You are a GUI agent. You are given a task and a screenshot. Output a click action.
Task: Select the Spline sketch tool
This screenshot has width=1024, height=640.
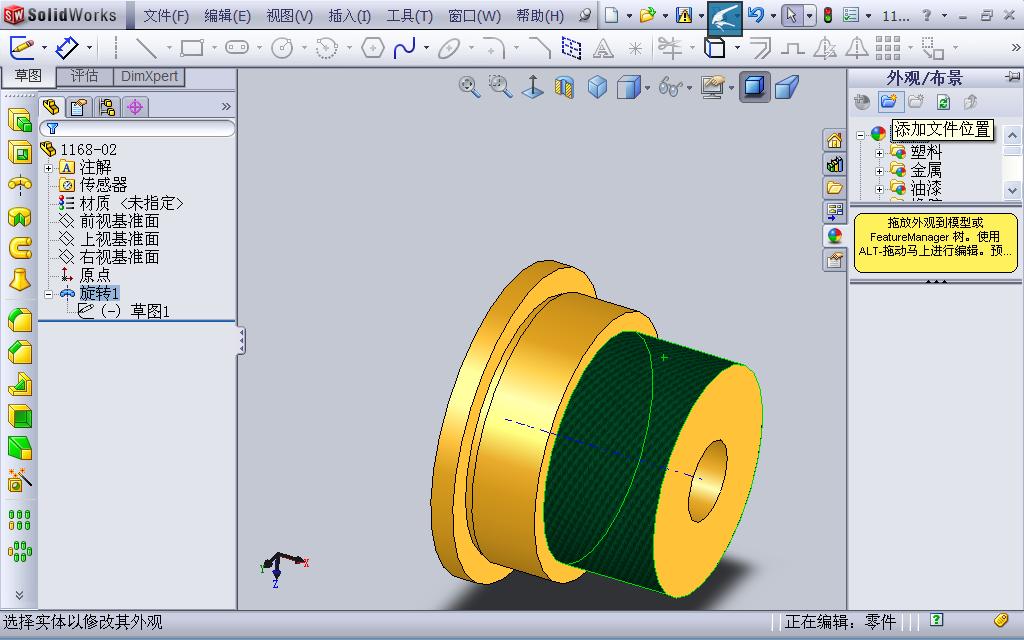pos(405,48)
